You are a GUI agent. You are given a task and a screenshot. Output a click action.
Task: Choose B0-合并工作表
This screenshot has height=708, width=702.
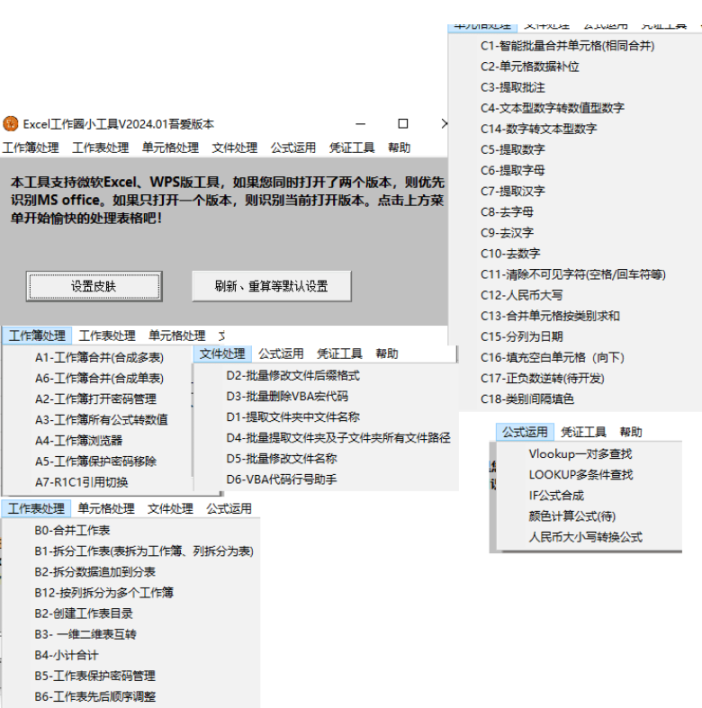point(72,531)
